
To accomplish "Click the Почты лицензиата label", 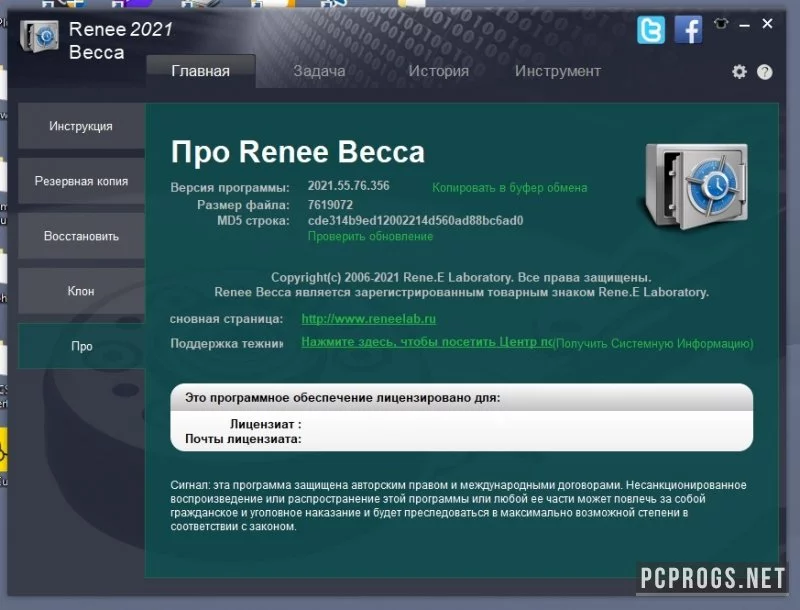I will tap(243, 439).
